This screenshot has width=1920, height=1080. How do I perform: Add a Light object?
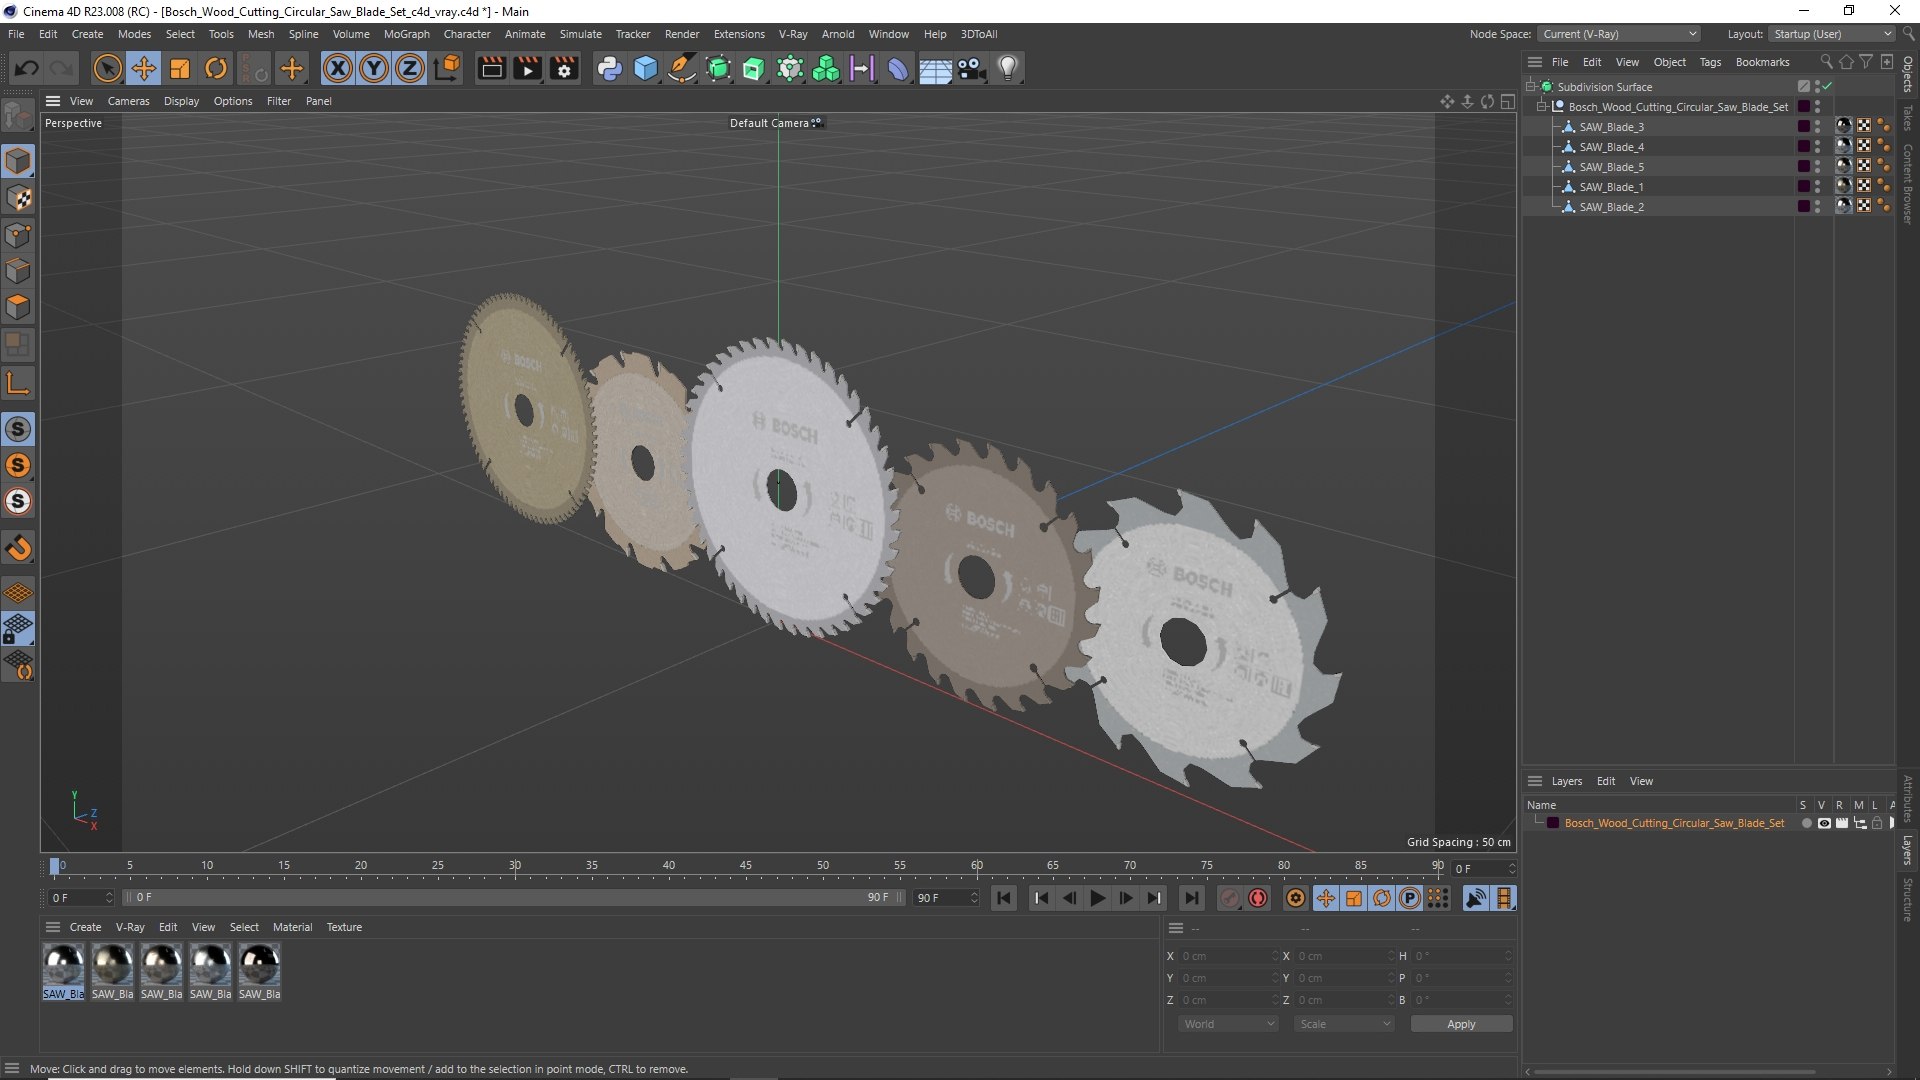[1008, 68]
